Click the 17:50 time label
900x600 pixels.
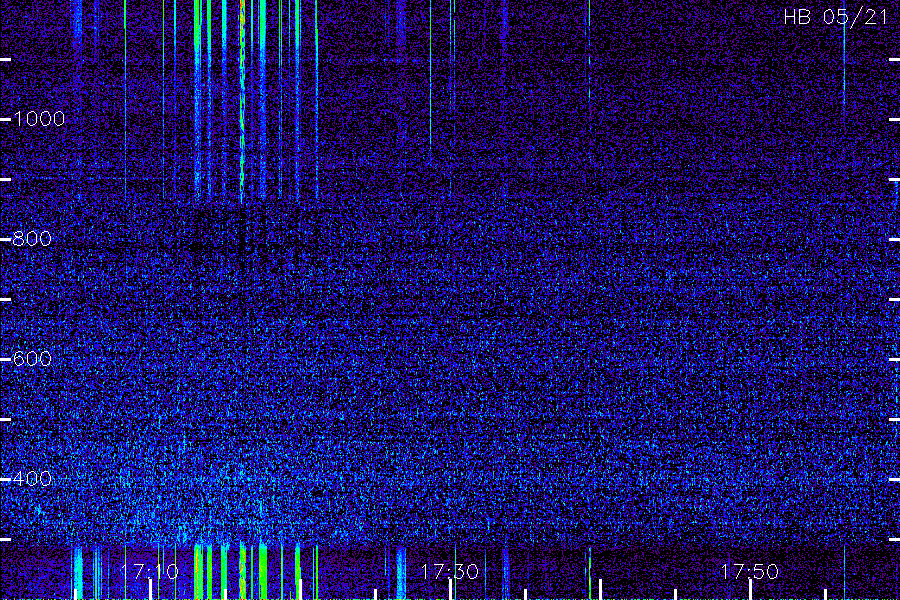pyautogui.click(x=750, y=571)
